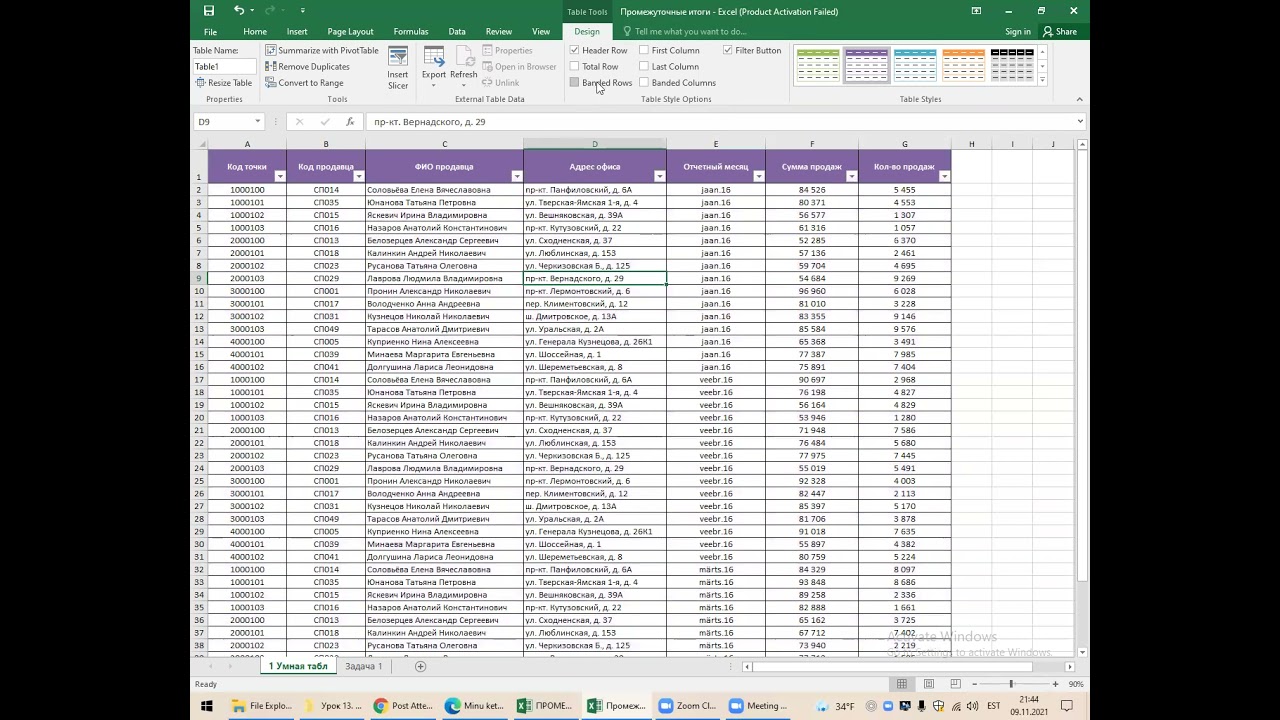This screenshot has height=720, width=1280.
Task: Open the filter dropdown for Кол-во продаж
Action: coord(944,177)
